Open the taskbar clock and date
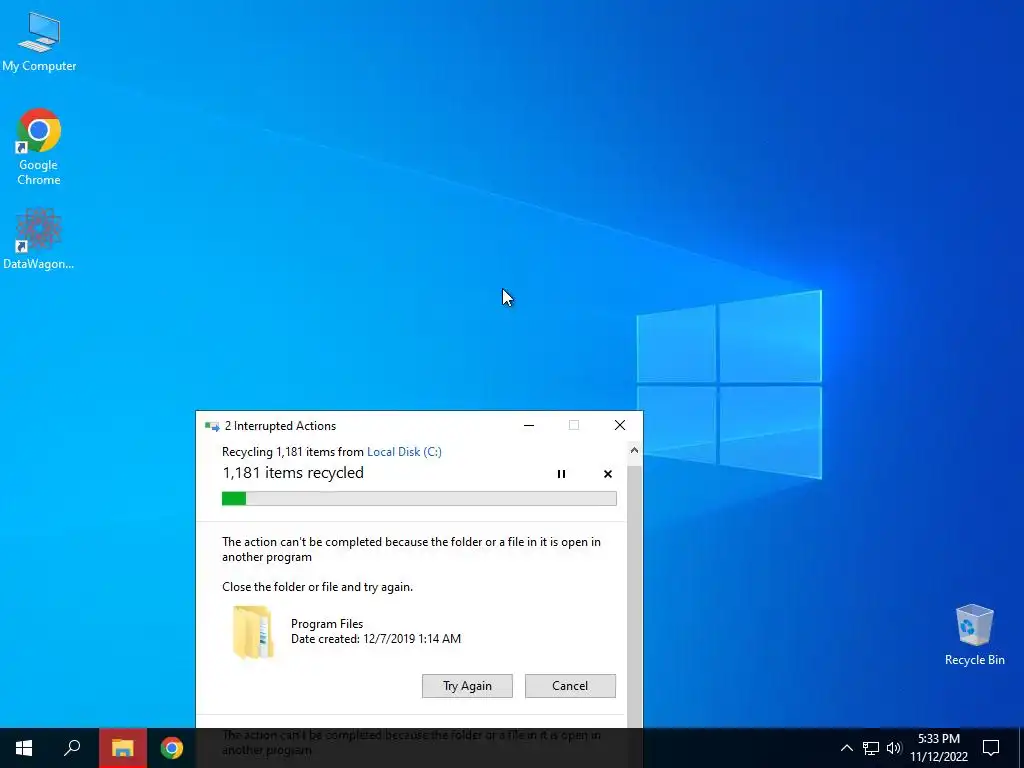Image resolution: width=1024 pixels, height=768 pixels. [939, 748]
